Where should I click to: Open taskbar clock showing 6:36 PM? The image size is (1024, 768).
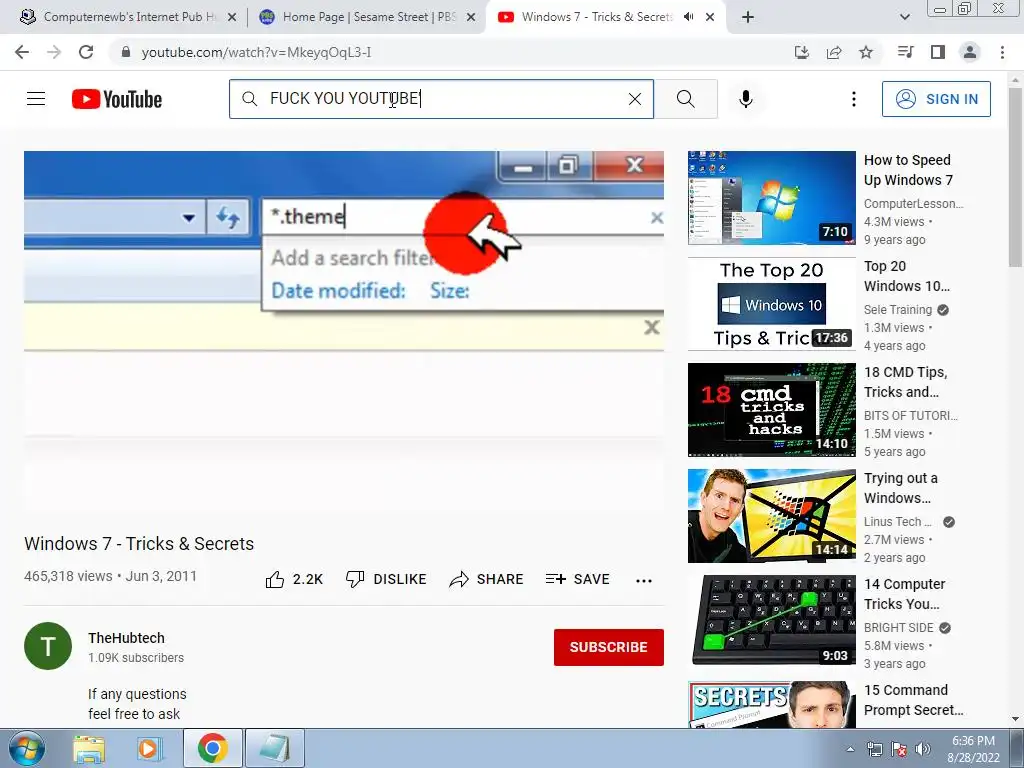point(973,749)
